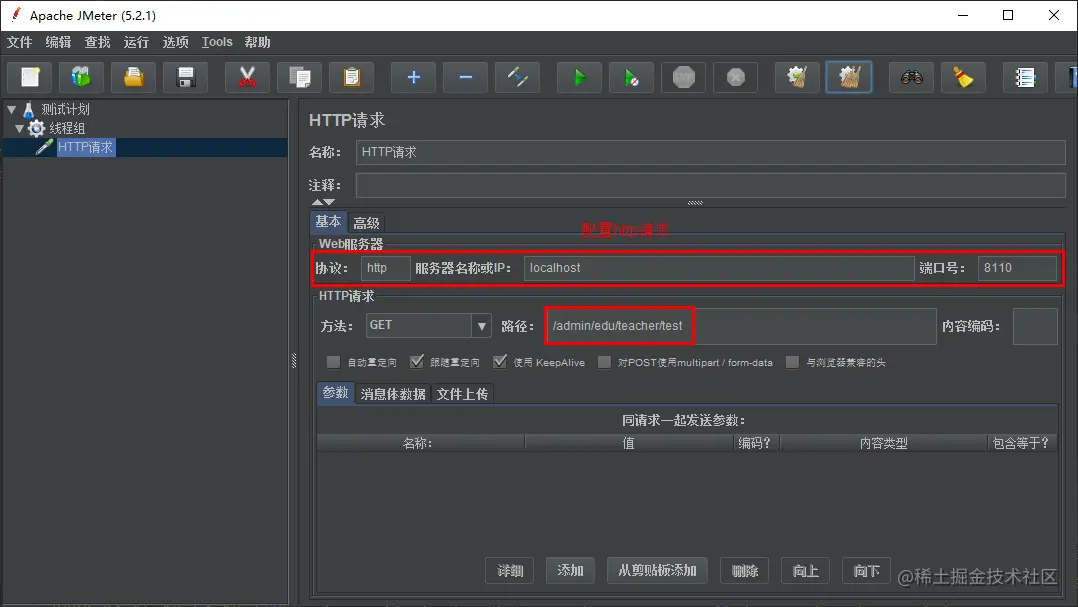Screen dimensions: 1078x607
Task: Switch to the 基本 tab
Action: [328, 221]
